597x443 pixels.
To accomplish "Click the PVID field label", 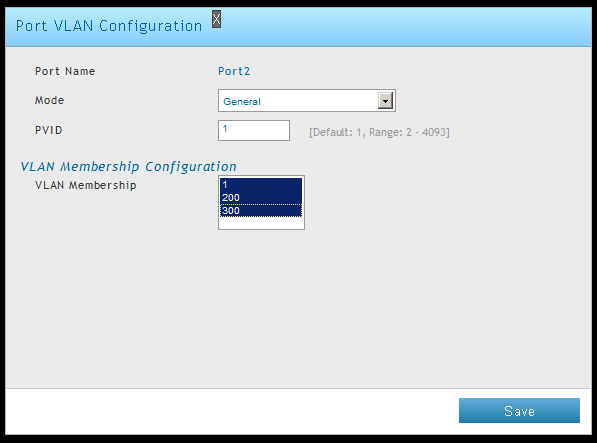I will [x=48, y=130].
